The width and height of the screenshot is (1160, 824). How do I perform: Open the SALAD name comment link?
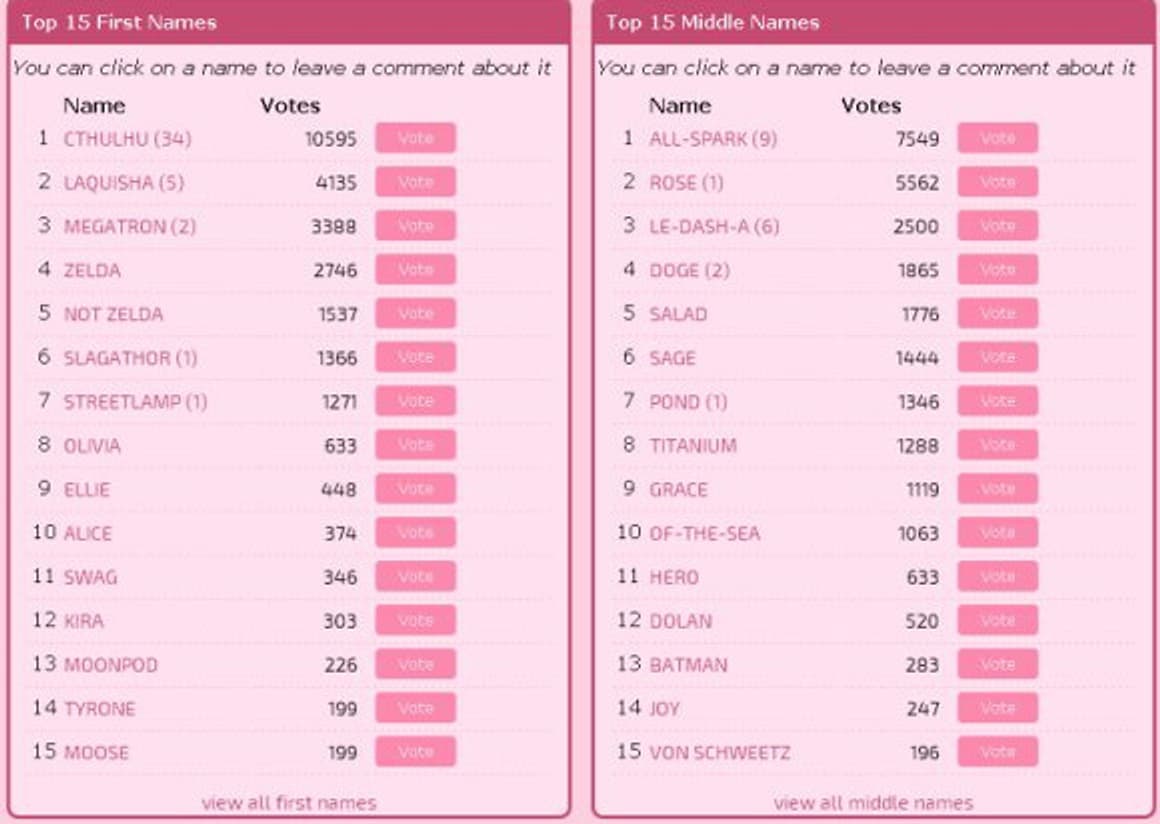tap(678, 314)
